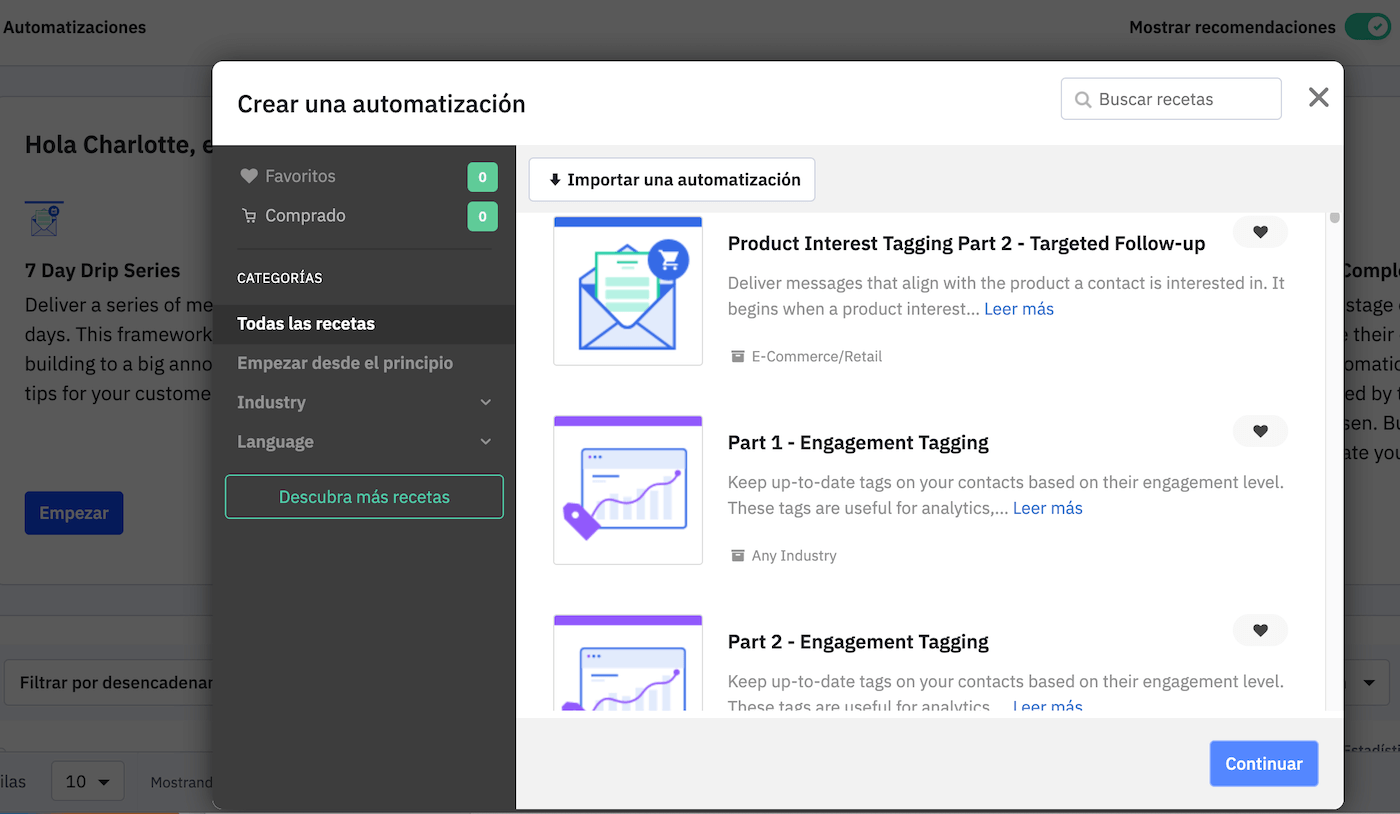This screenshot has width=1400, height=814.
Task: Click the Any Industry archive icon
Action: coord(738,555)
